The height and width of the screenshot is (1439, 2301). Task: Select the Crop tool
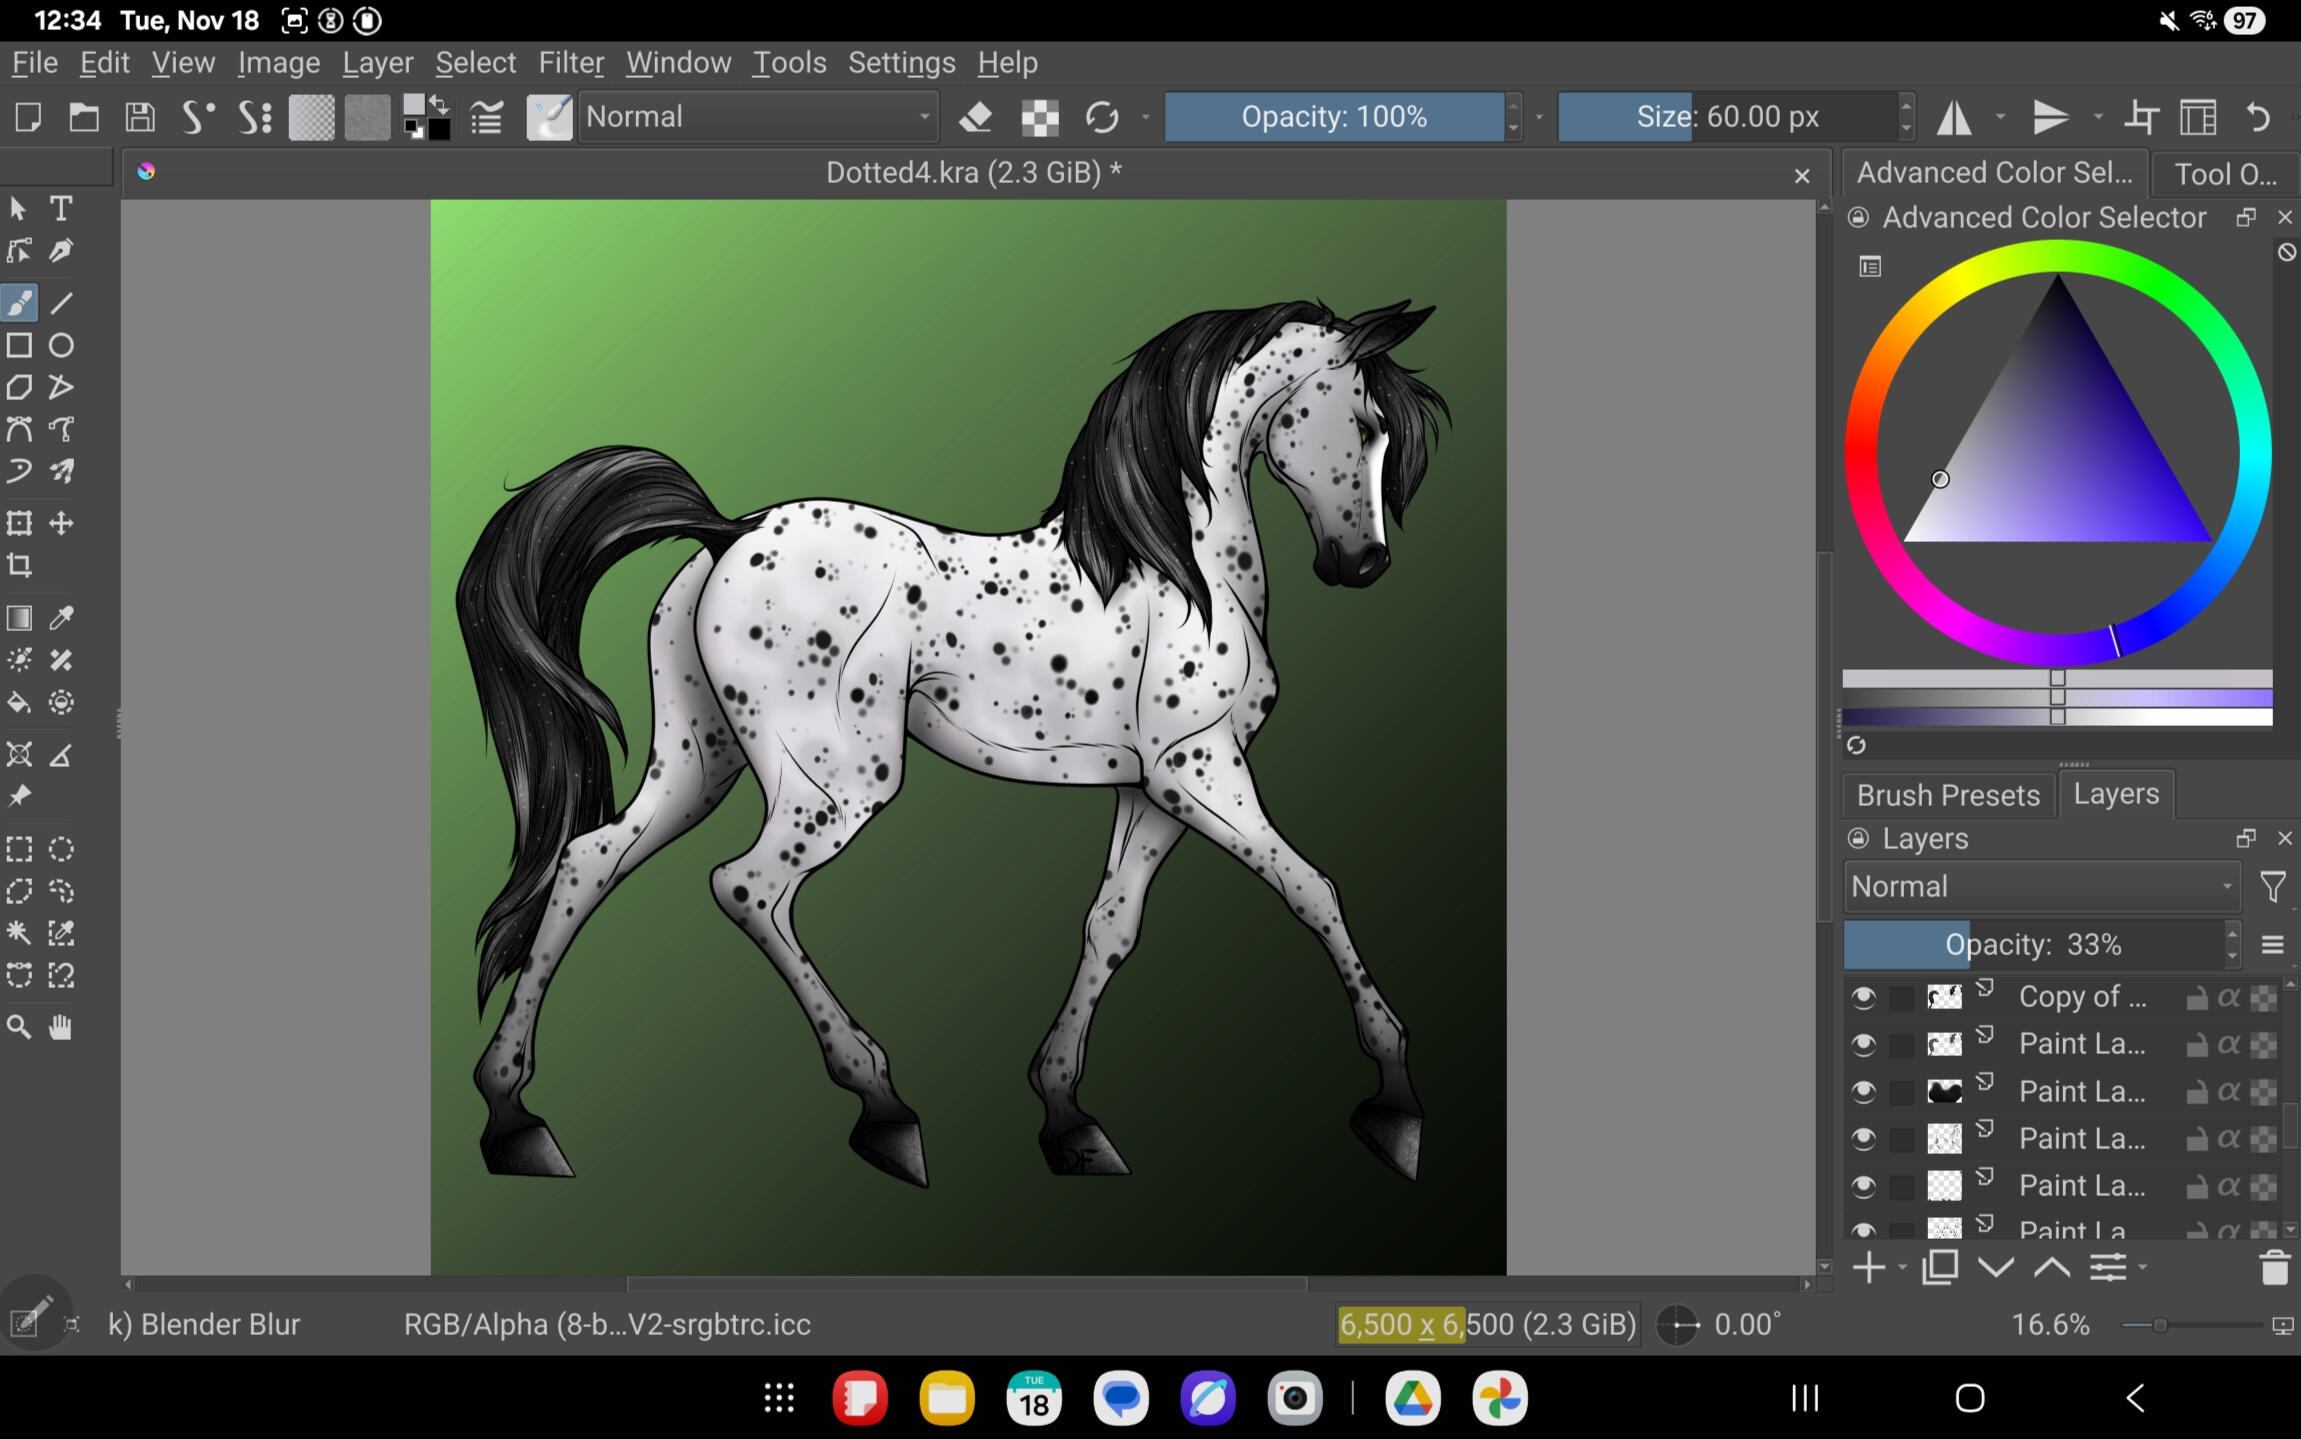(x=19, y=566)
